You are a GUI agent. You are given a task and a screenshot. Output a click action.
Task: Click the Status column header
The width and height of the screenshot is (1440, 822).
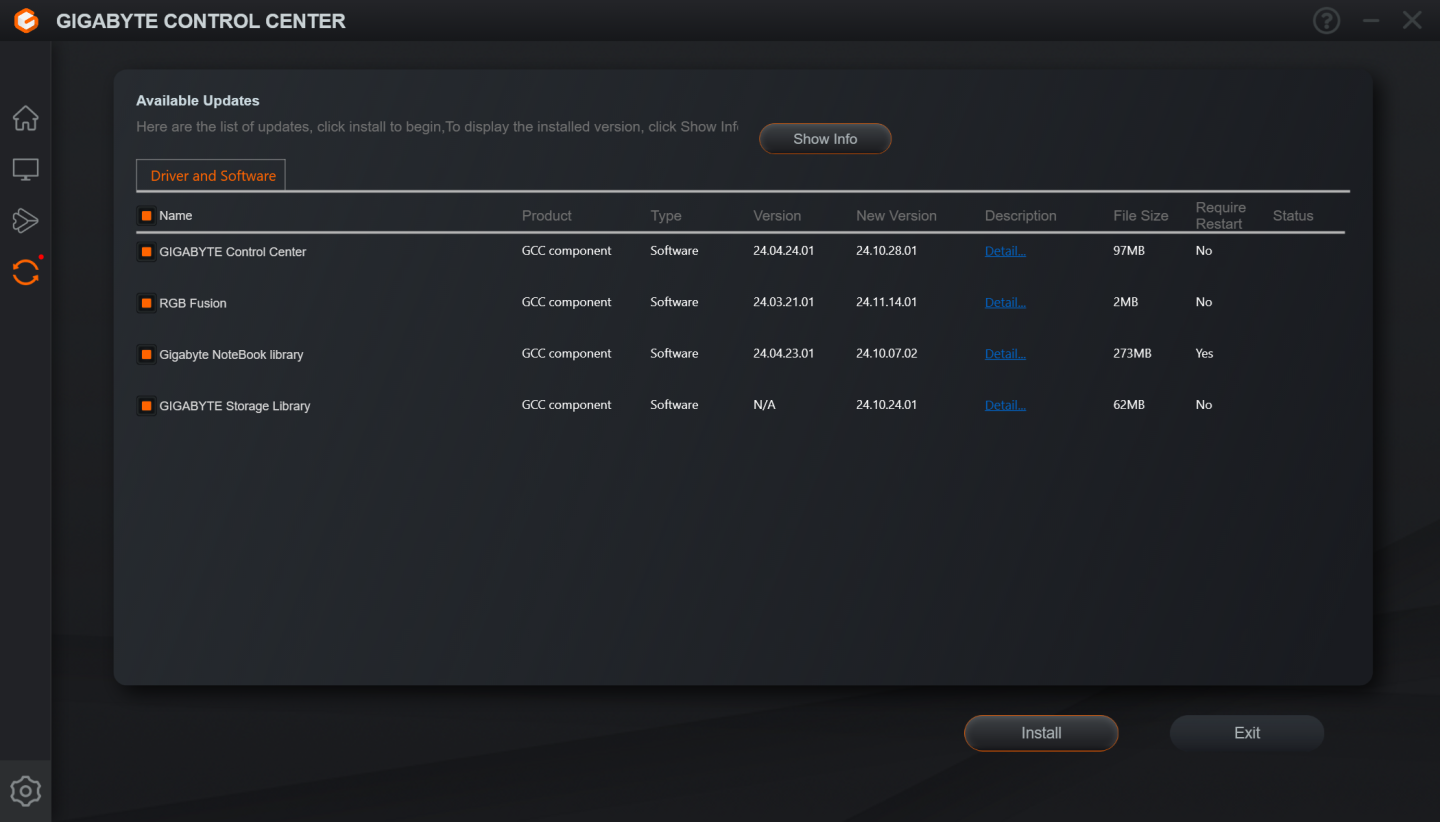pyautogui.click(x=1293, y=215)
